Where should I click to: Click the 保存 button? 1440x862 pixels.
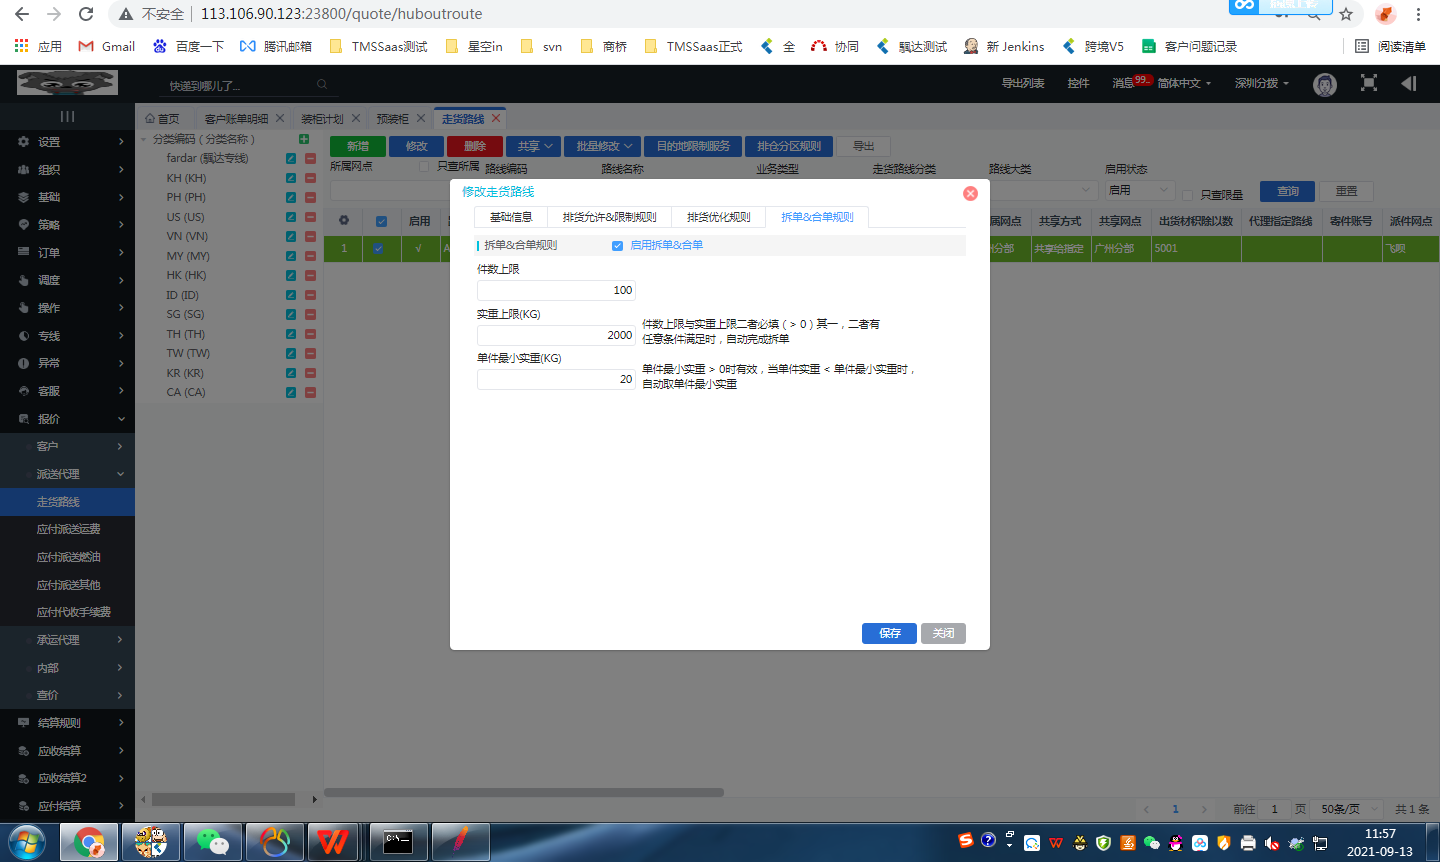(889, 633)
